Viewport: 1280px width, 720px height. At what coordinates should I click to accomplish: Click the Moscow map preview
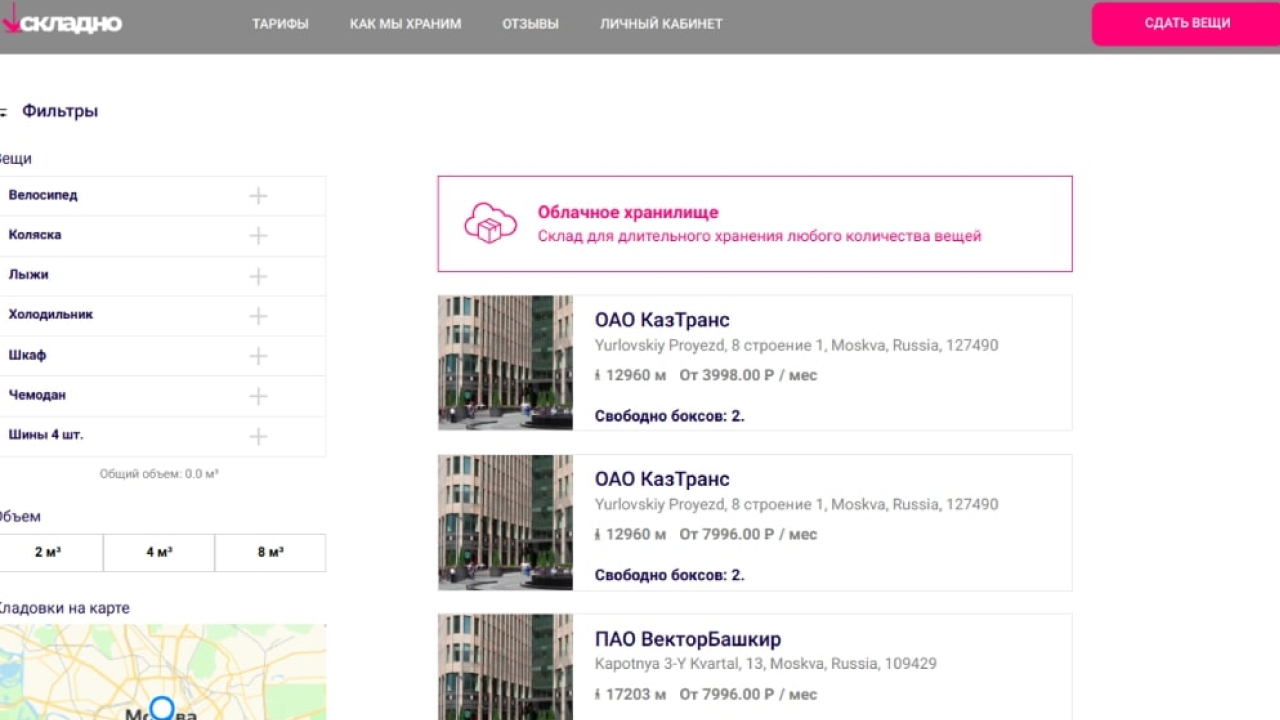(x=162, y=672)
